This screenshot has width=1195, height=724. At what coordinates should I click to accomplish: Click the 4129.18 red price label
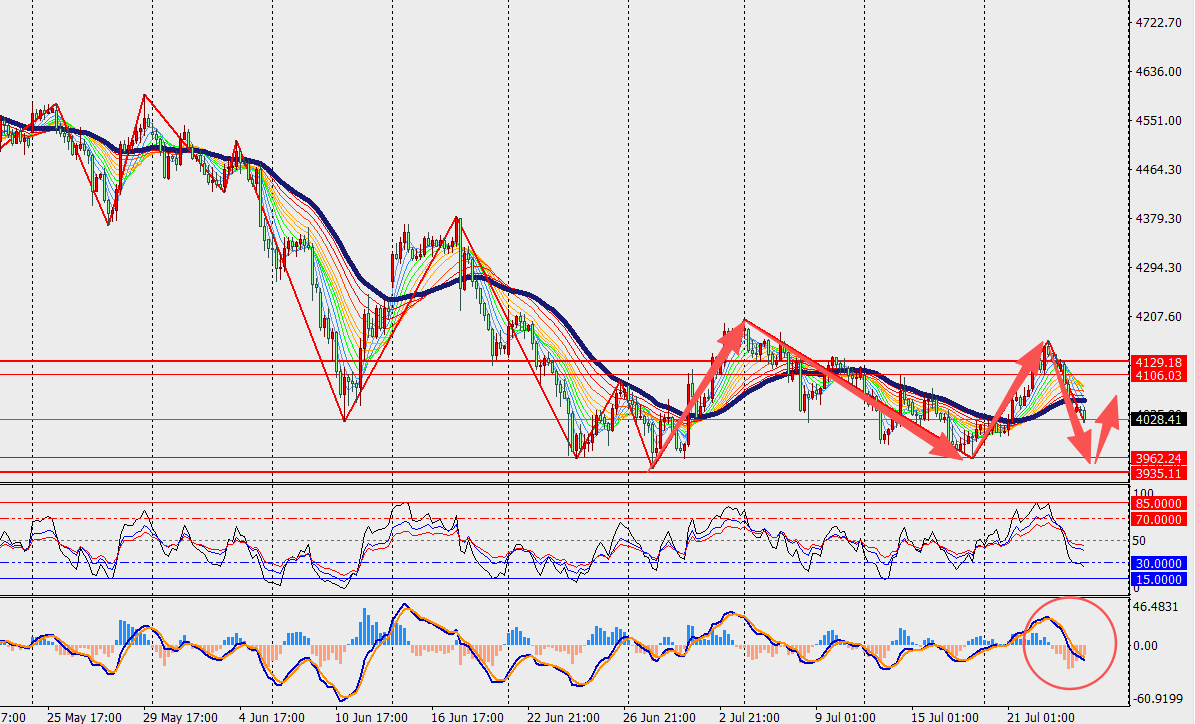pyautogui.click(x=1158, y=362)
